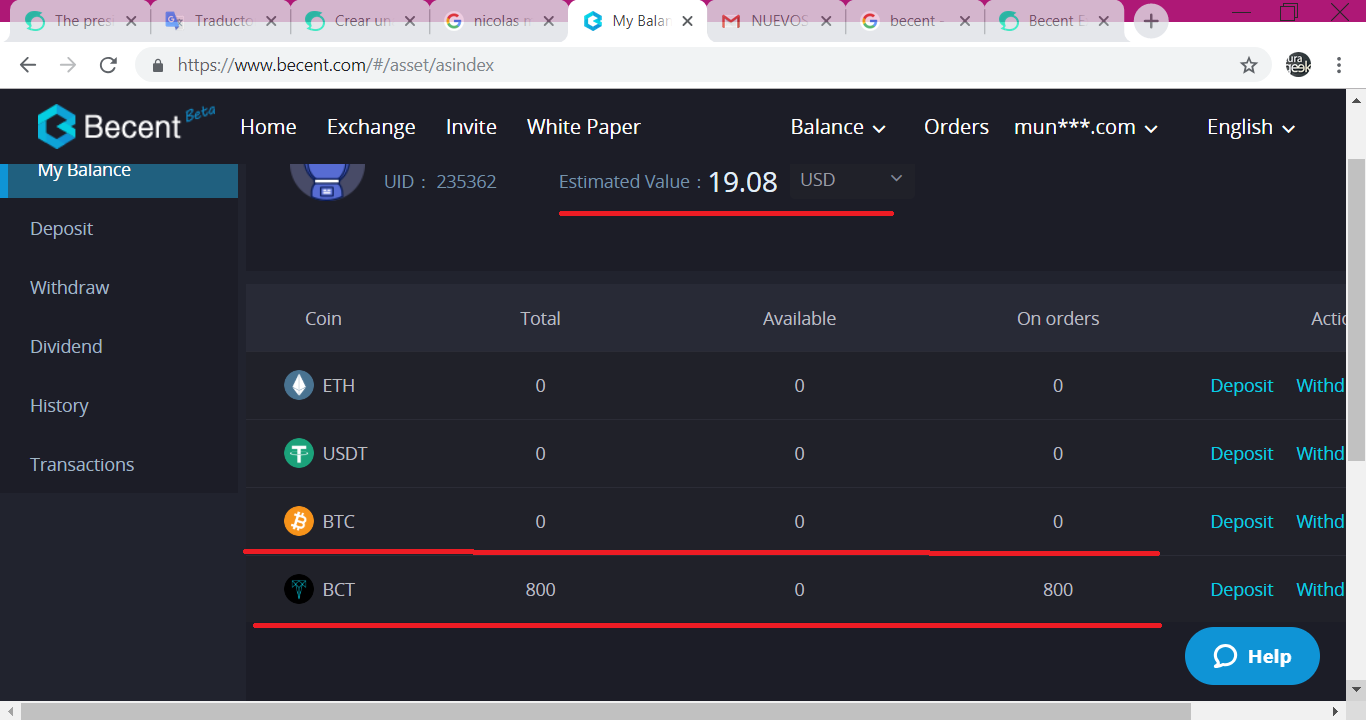Viewport: 1366px width, 720px height.
Task: Open the Balance dropdown menu
Action: (838, 127)
